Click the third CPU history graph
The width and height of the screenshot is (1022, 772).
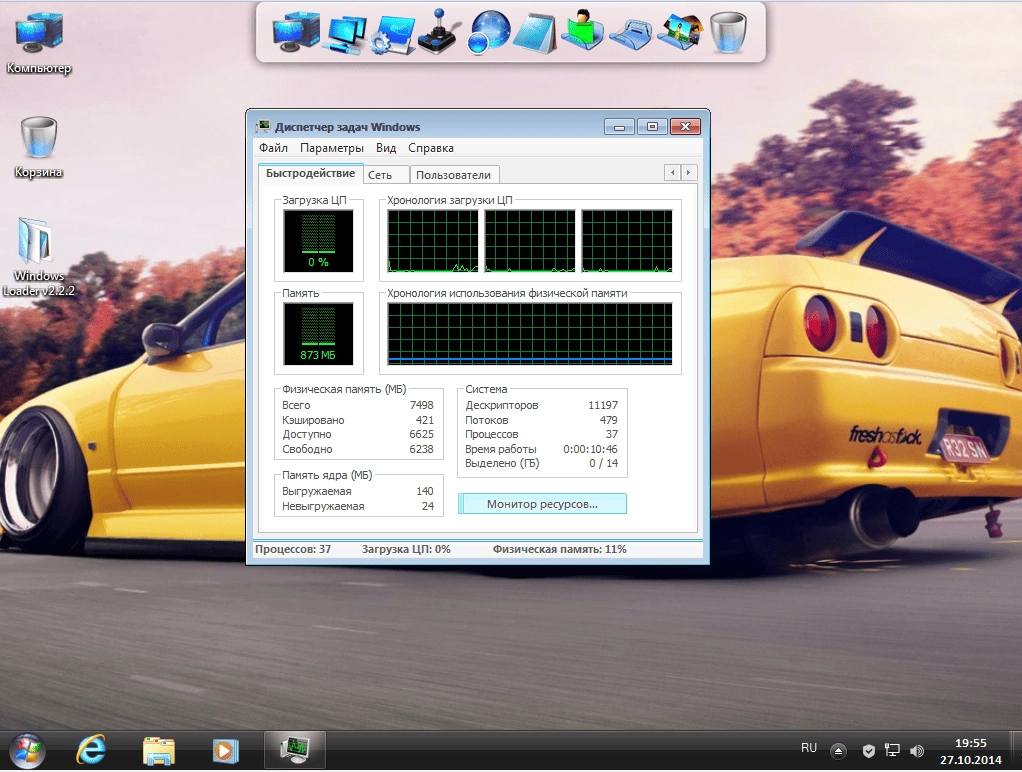click(x=627, y=241)
